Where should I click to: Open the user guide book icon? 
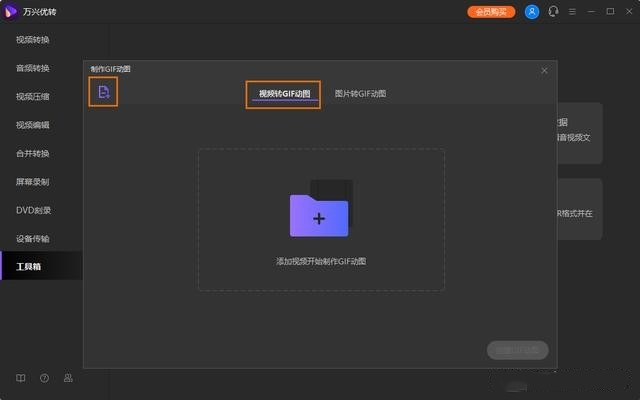21,378
